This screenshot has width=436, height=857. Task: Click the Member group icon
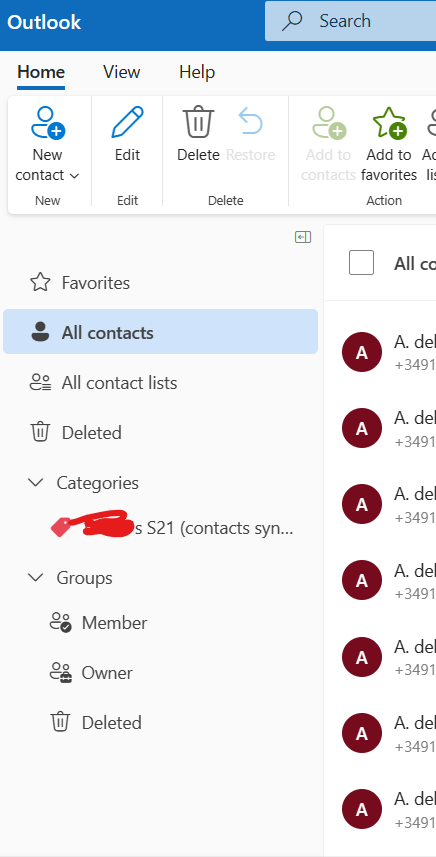(x=61, y=623)
